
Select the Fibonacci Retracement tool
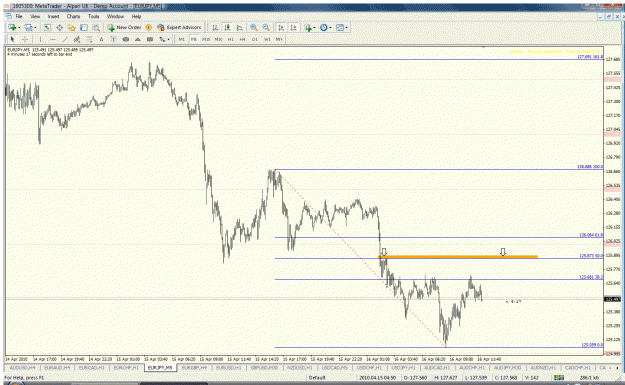89,39
